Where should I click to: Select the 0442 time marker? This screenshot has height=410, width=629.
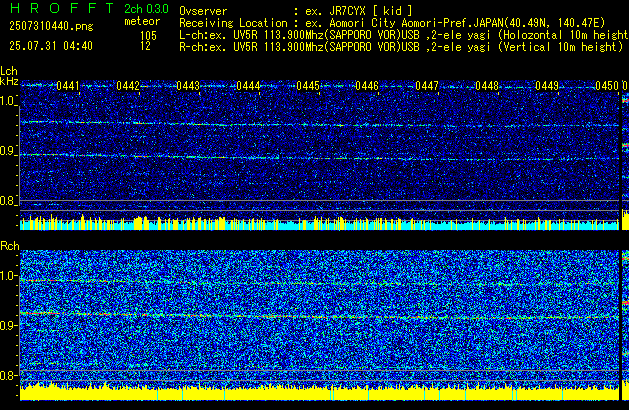pyautogui.click(x=128, y=86)
